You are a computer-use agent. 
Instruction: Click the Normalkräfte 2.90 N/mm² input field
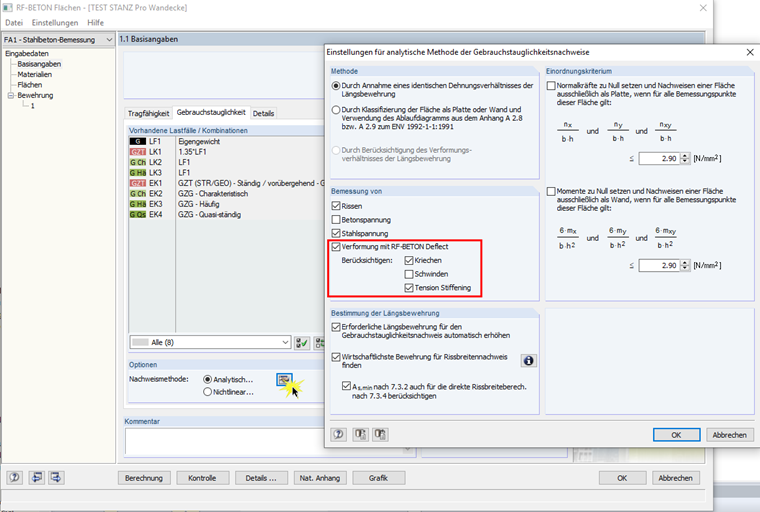pos(660,159)
